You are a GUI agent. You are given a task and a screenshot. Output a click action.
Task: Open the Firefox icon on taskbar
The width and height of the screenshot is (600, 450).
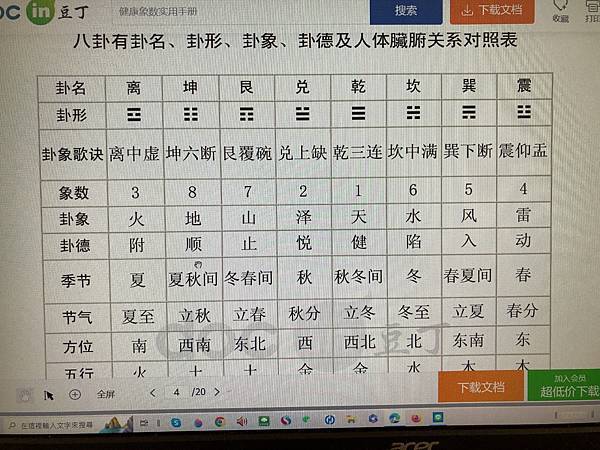click(198, 422)
